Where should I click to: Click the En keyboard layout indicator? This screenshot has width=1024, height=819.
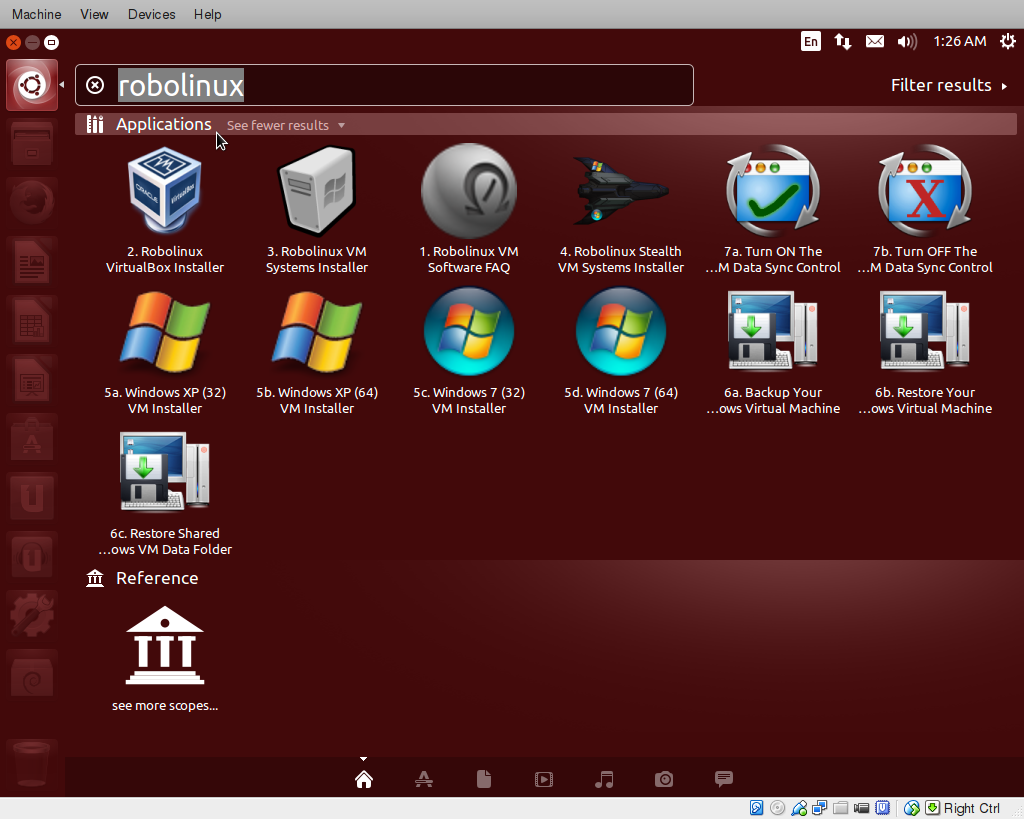pos(810,42)
